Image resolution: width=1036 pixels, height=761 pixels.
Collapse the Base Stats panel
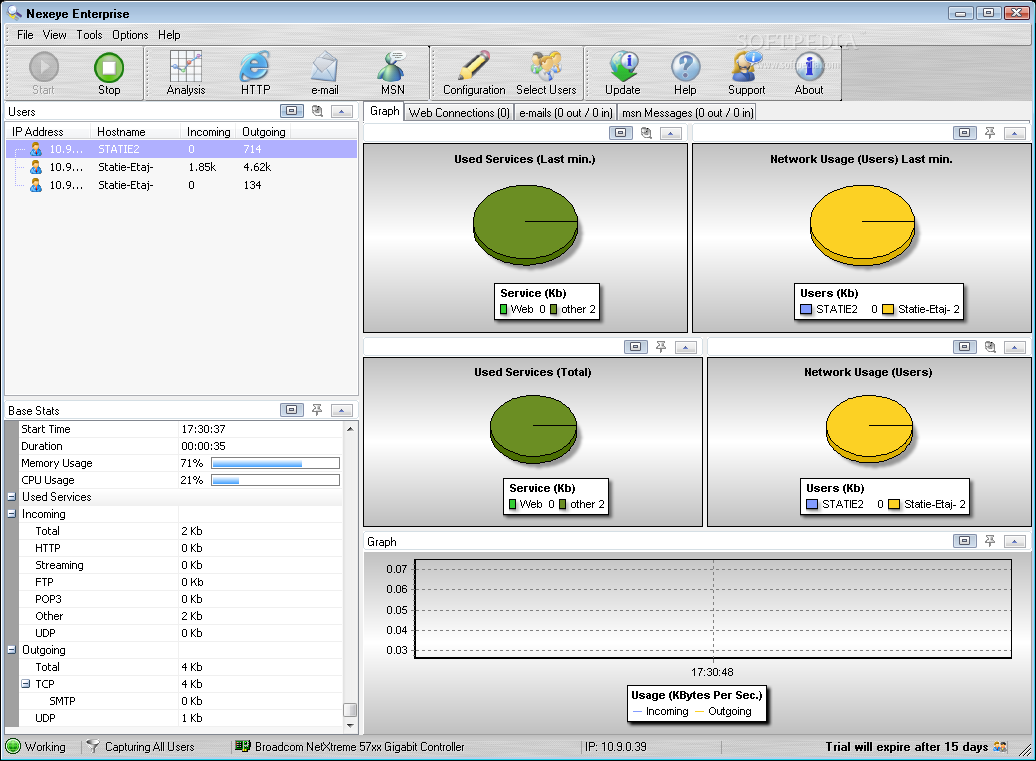pos(342,410)
